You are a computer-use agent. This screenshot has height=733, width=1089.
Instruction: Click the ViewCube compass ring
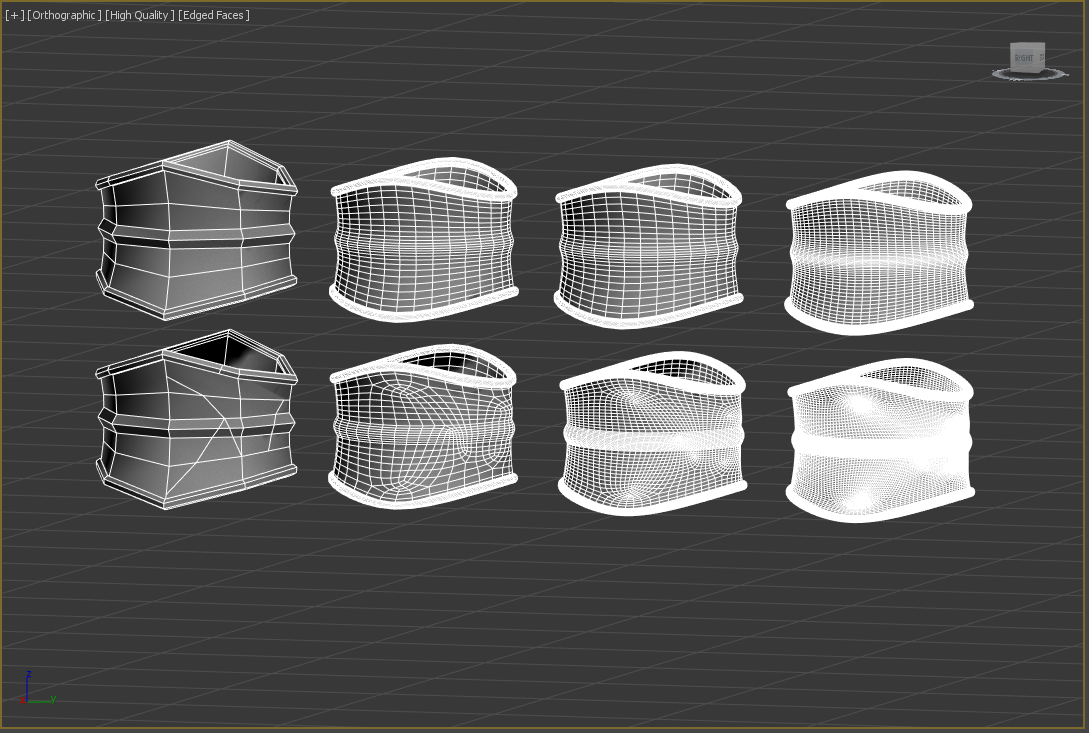coord(1030,74)
